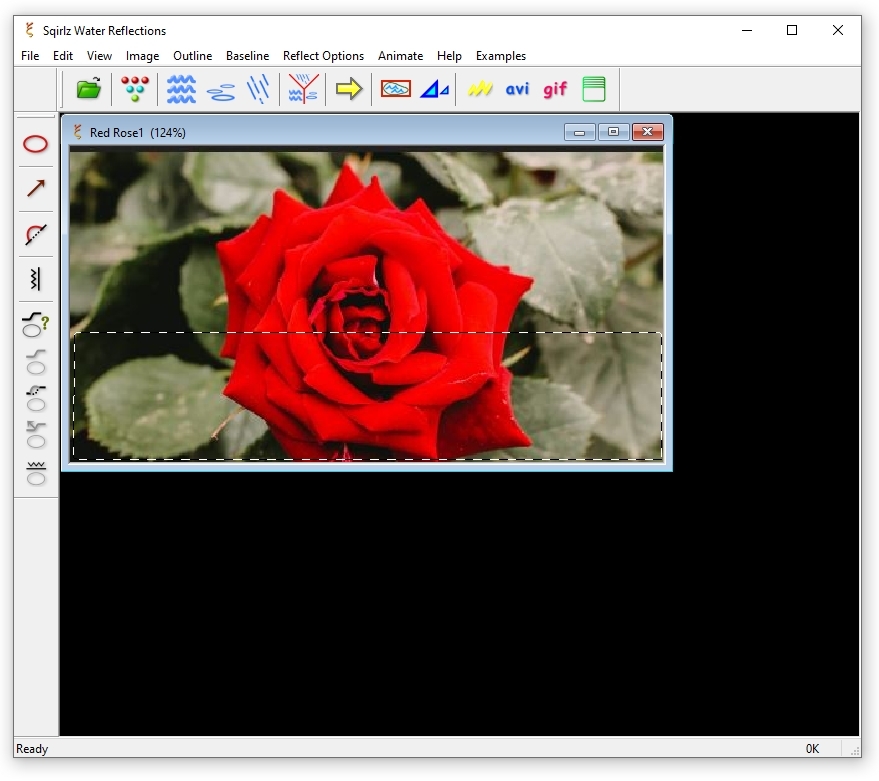Viewport: 879px width, 781px height.
Task: Click the red-framed picture icon
Action: tap(396, 89)
